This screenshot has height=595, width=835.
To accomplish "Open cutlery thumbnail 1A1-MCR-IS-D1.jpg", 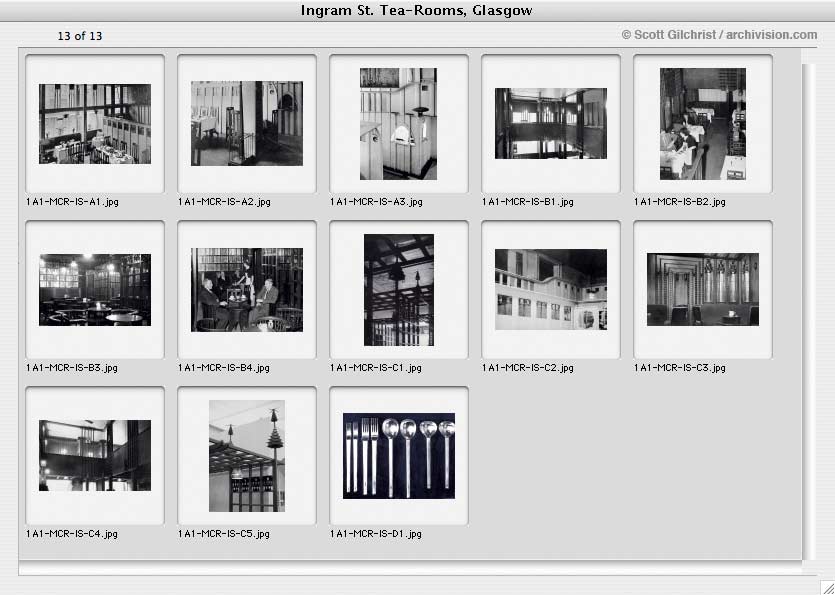I will 399,456.
